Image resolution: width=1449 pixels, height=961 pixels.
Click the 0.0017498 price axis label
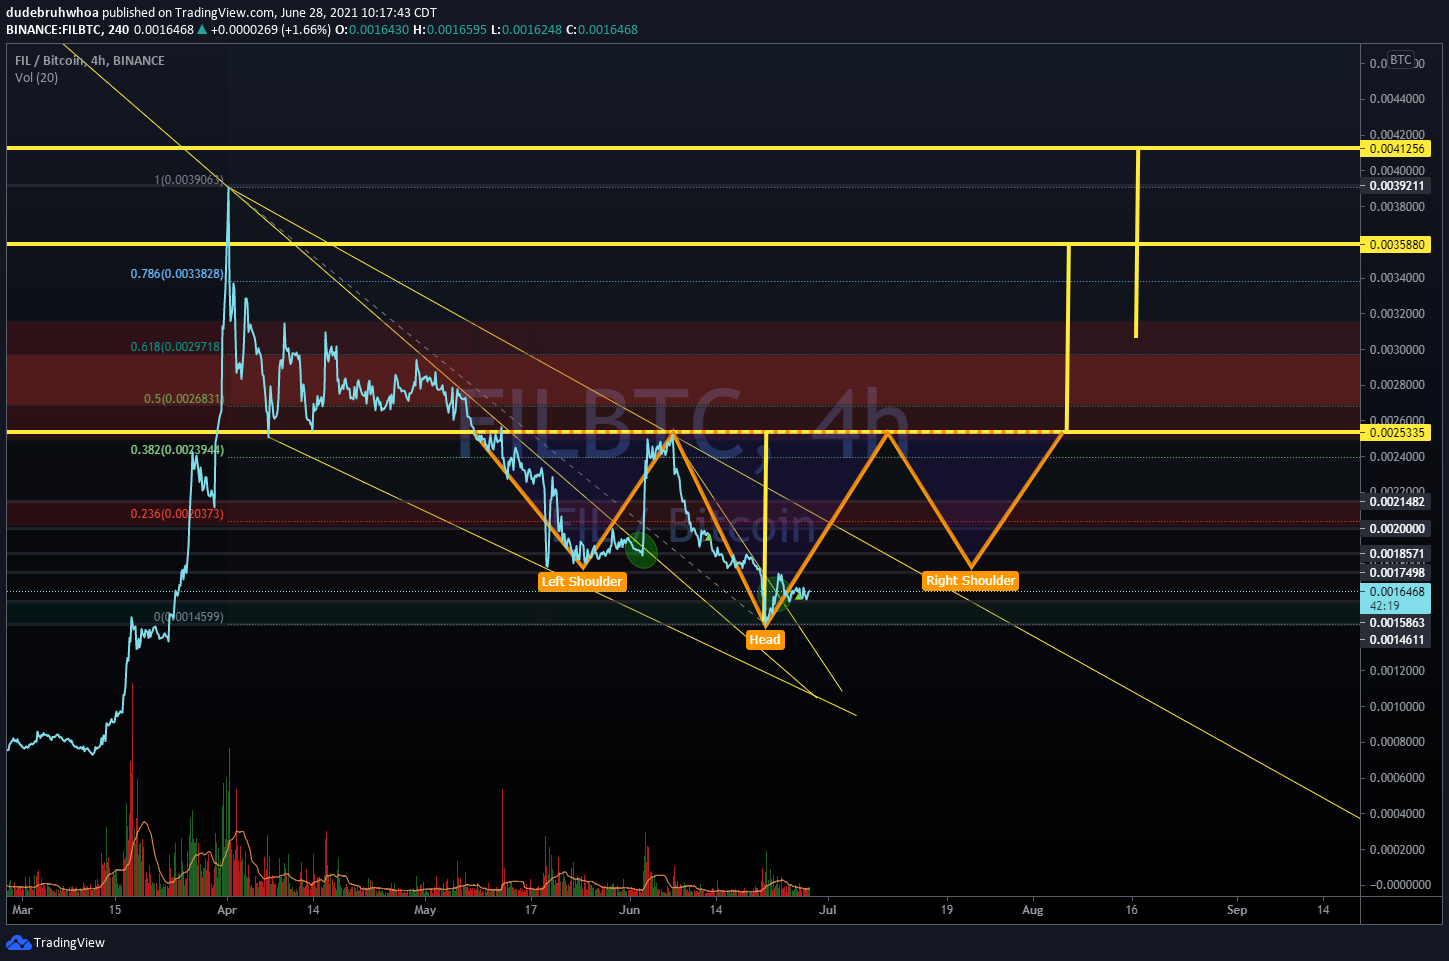(x=1396, y=572)
